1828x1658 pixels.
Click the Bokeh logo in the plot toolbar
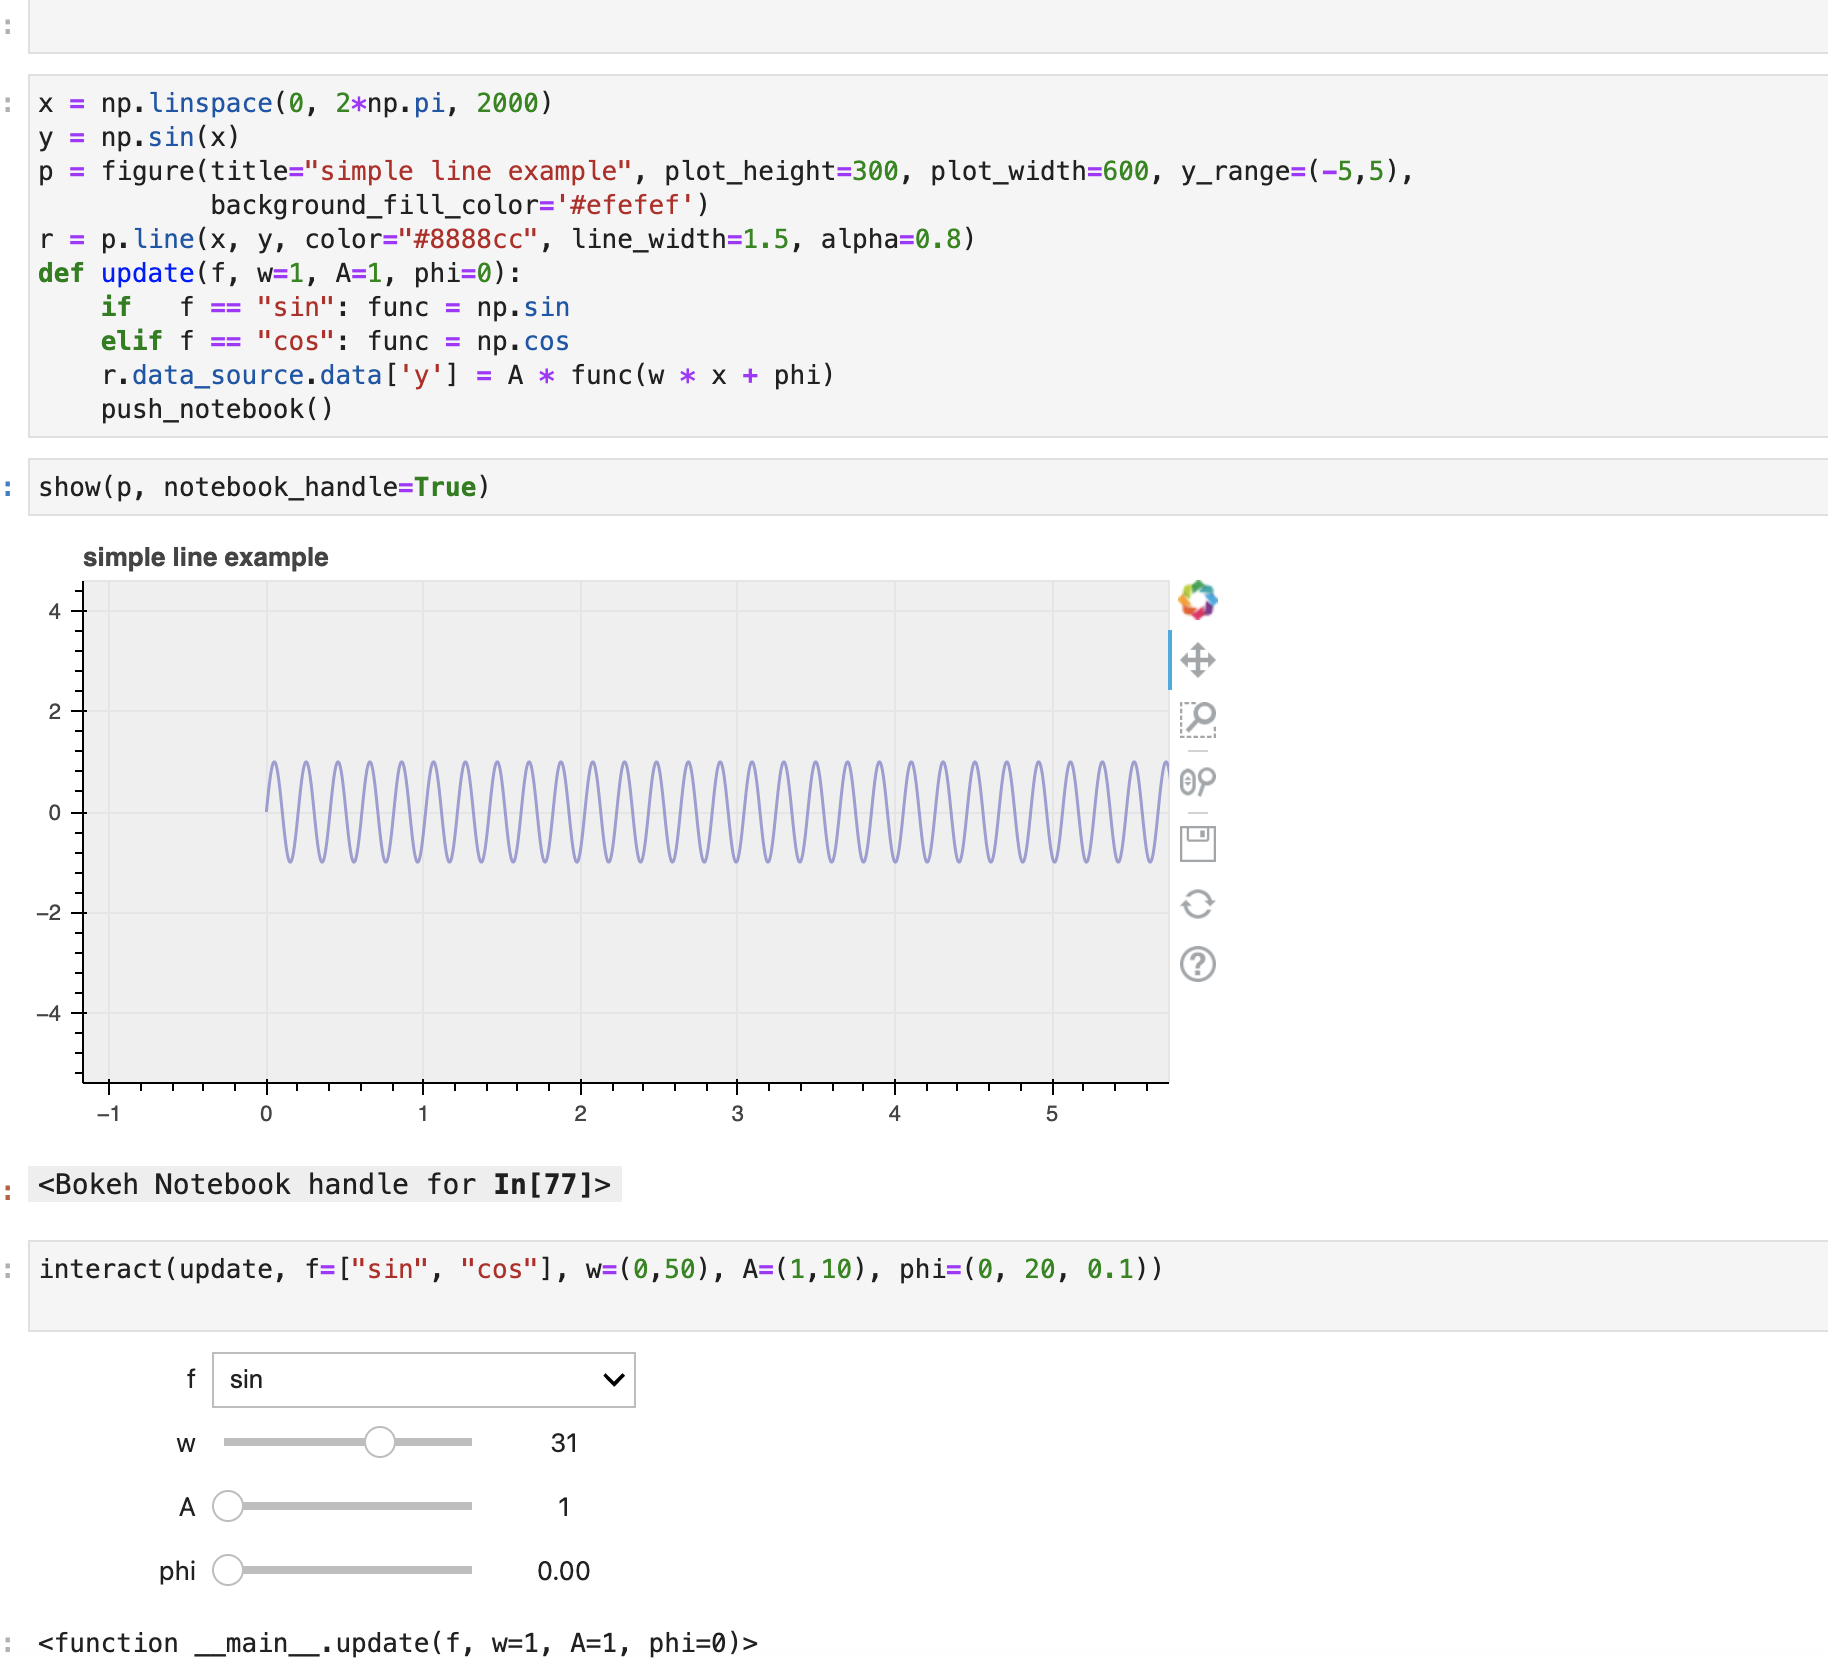(1197, 600)
